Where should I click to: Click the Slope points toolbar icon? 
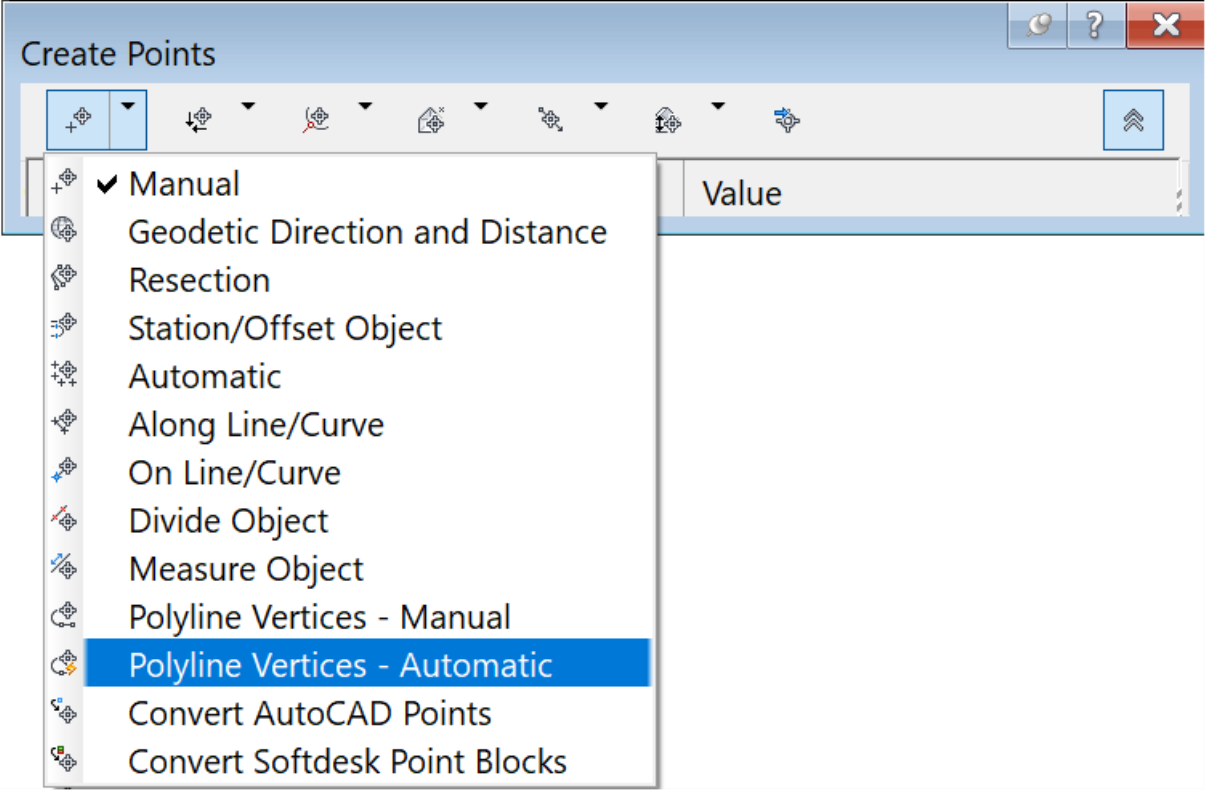click(x=668, y=121)
